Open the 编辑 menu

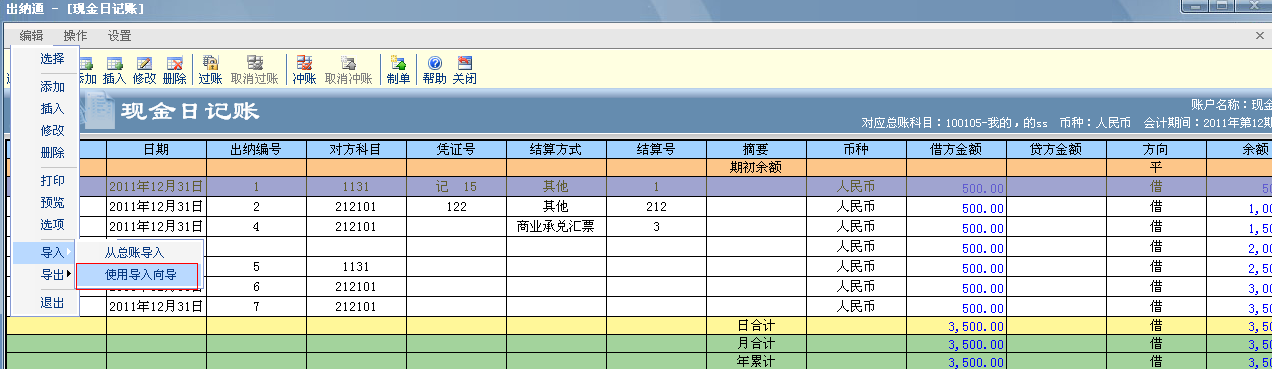pos(31,36)
